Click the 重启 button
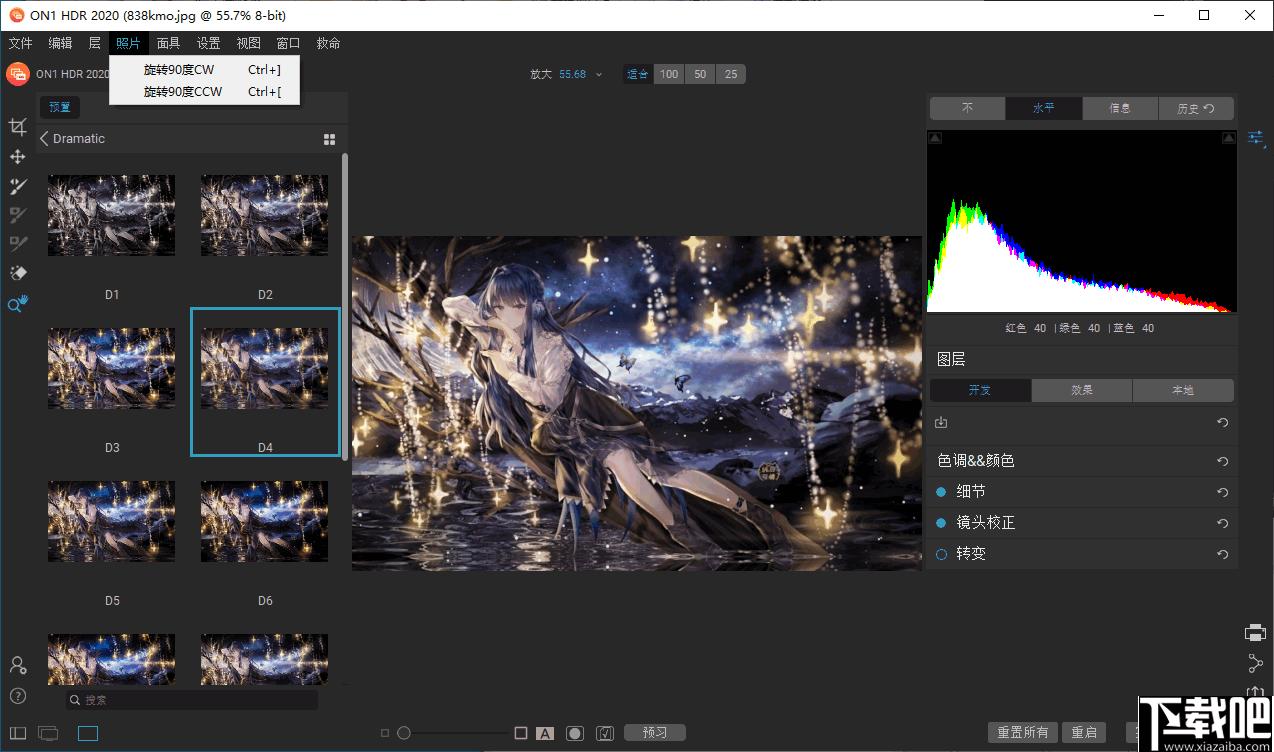Viewport: 1274px width, 752px height. [x=1085, y=733]
